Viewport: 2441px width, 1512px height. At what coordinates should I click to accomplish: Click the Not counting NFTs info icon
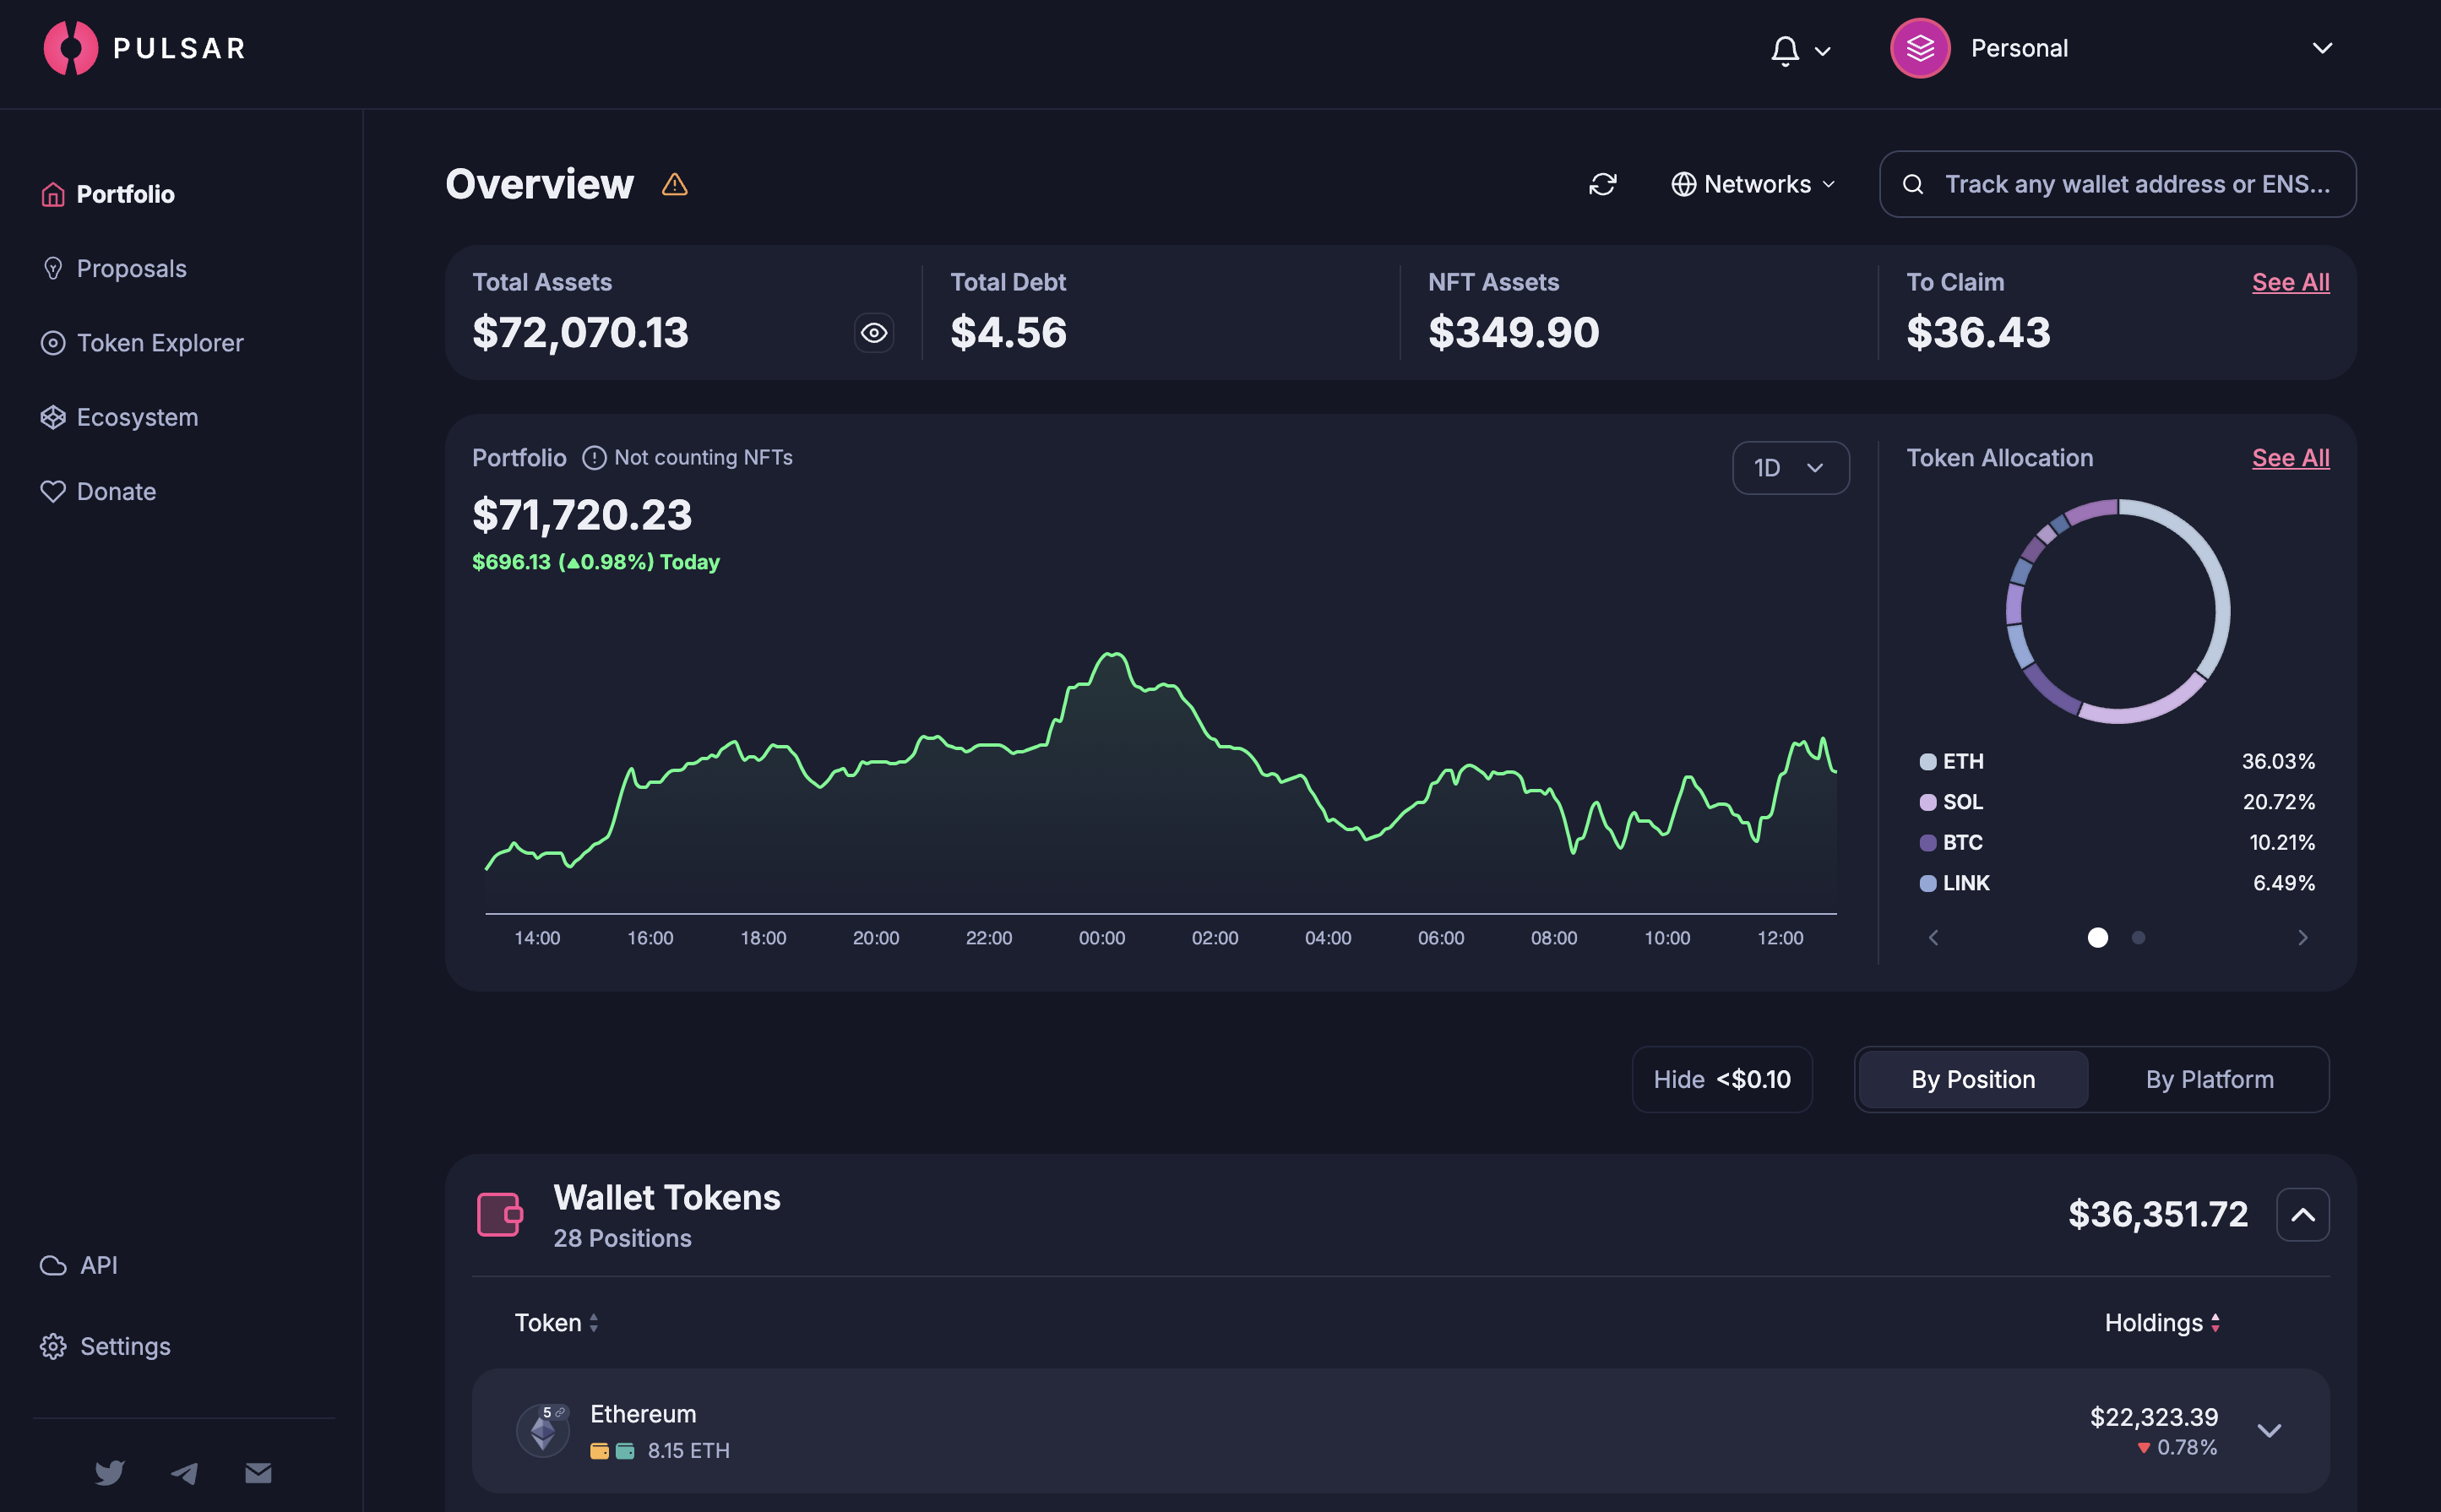click(594, 458)
